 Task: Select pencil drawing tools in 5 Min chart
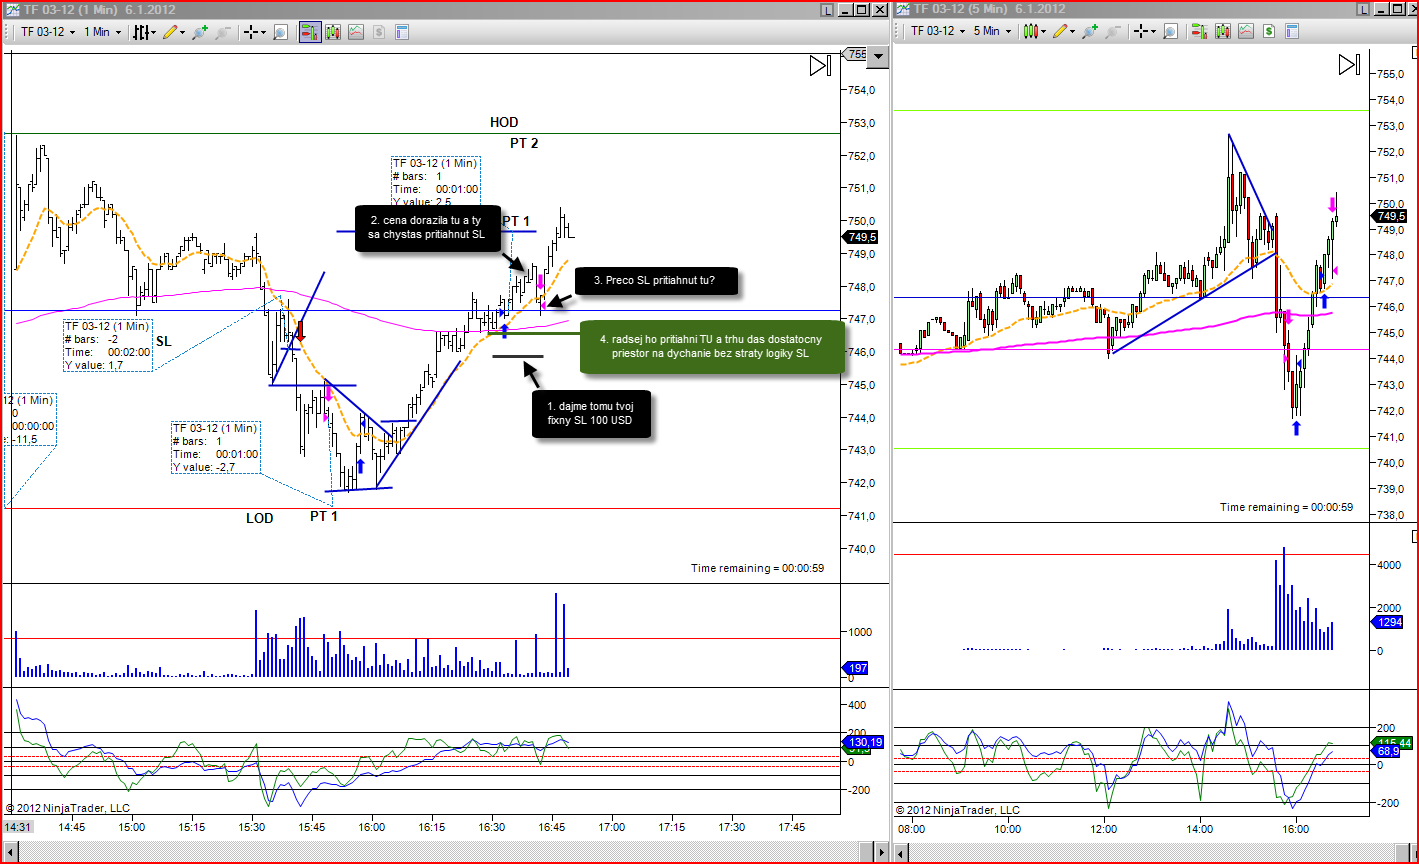tap(1059, 32)
